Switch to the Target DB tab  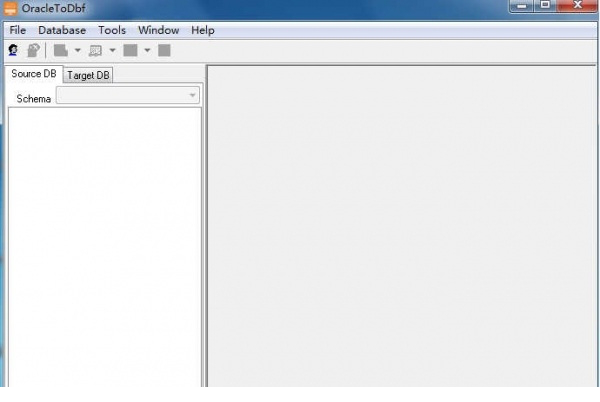coord(88,75)
